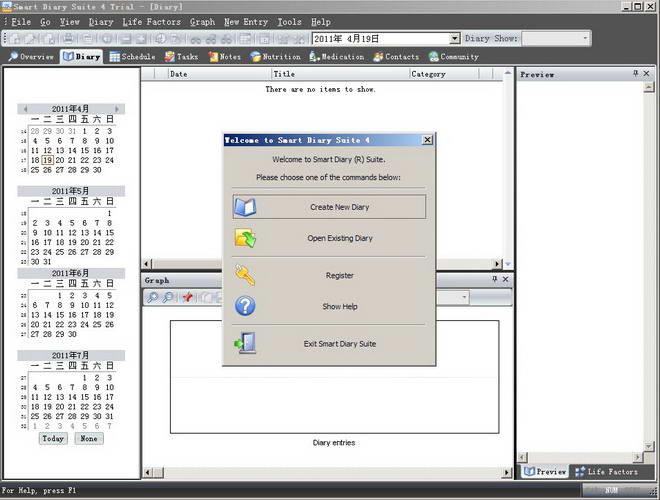Click the folder icon beside Open Existing Diary
The height and width of the screenshot is (500, 660).
point(245,238)
